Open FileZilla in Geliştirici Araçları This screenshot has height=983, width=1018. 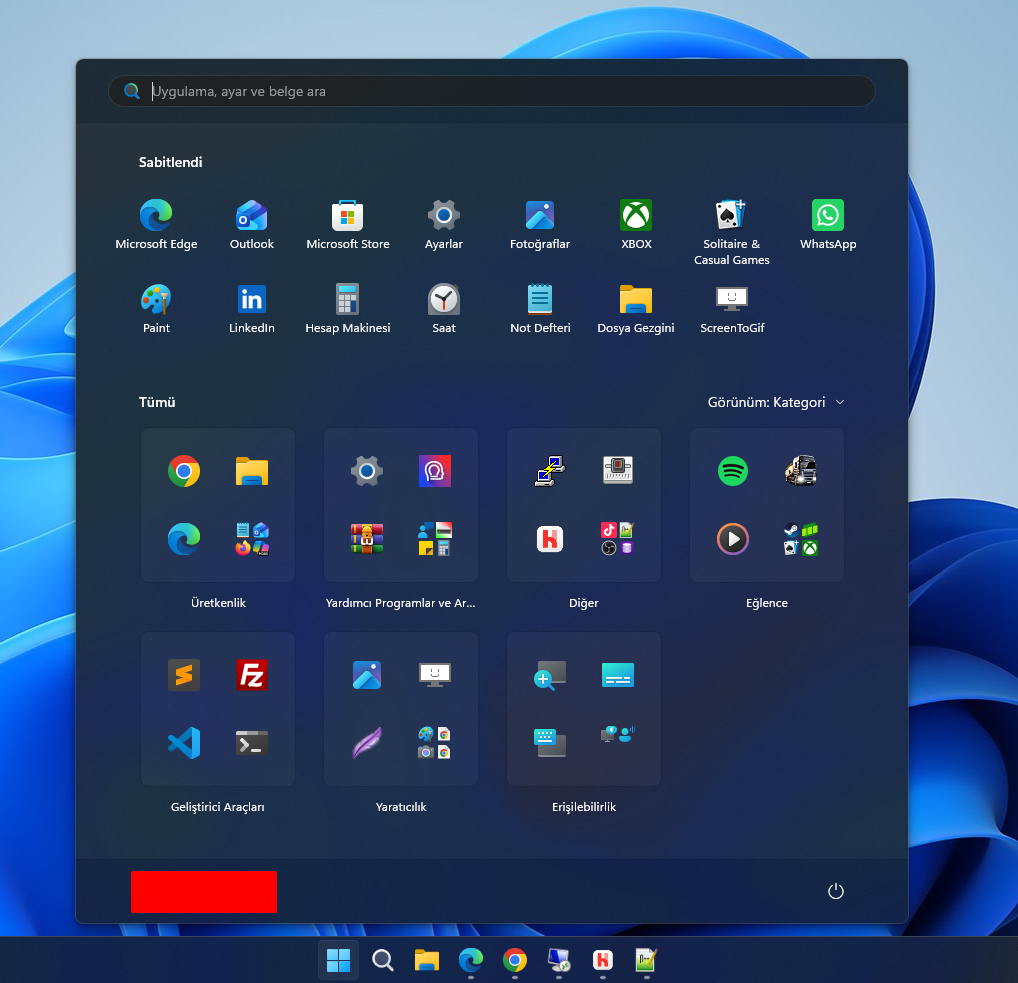point(252,675)
